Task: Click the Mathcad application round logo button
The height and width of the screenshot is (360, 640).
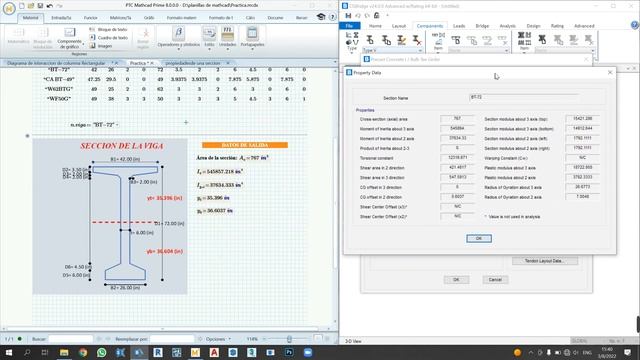Action: [x=9, y=8]
